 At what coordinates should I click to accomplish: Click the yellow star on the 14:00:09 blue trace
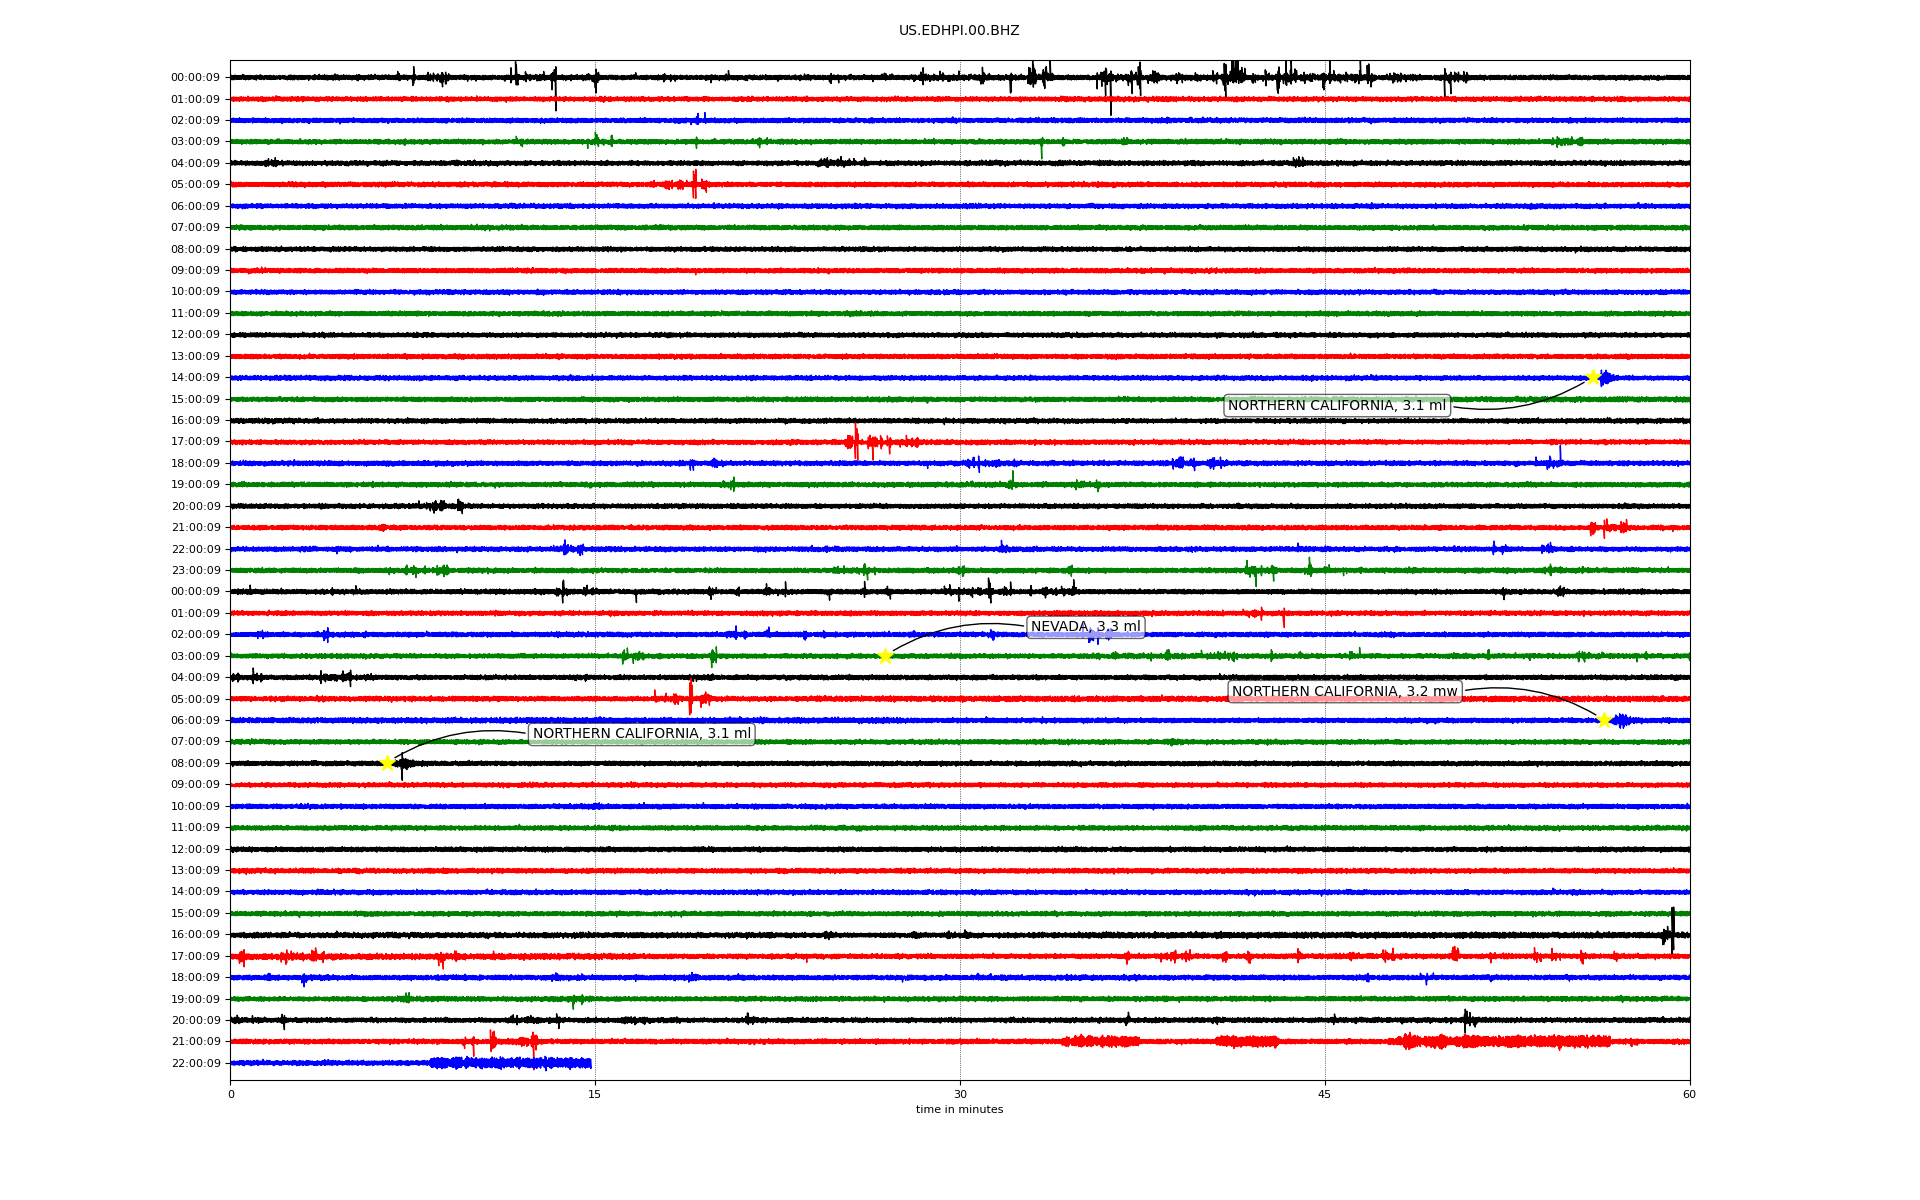[1593, 377]
